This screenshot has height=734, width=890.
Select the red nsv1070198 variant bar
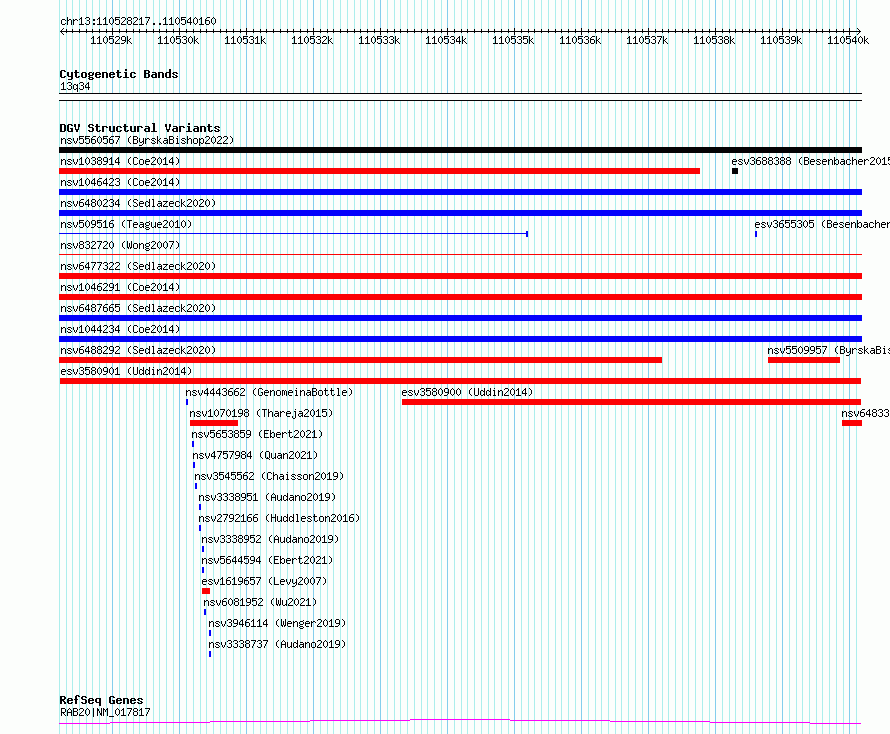214,423
